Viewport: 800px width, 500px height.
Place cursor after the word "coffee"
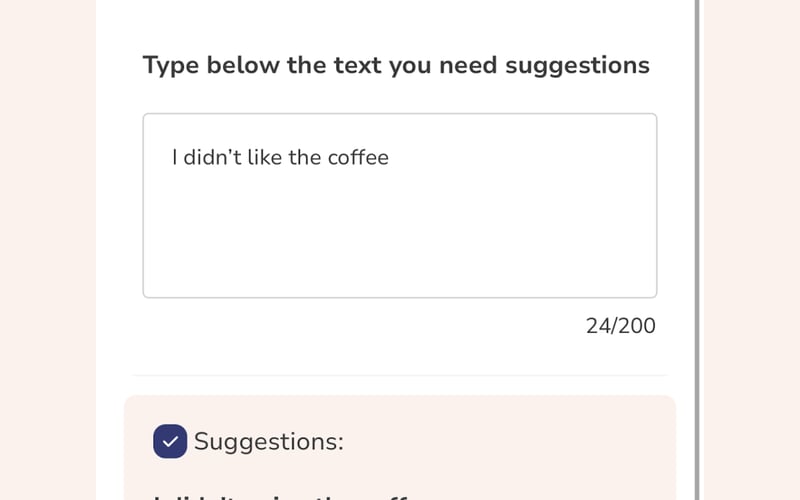tap(390, 157)
